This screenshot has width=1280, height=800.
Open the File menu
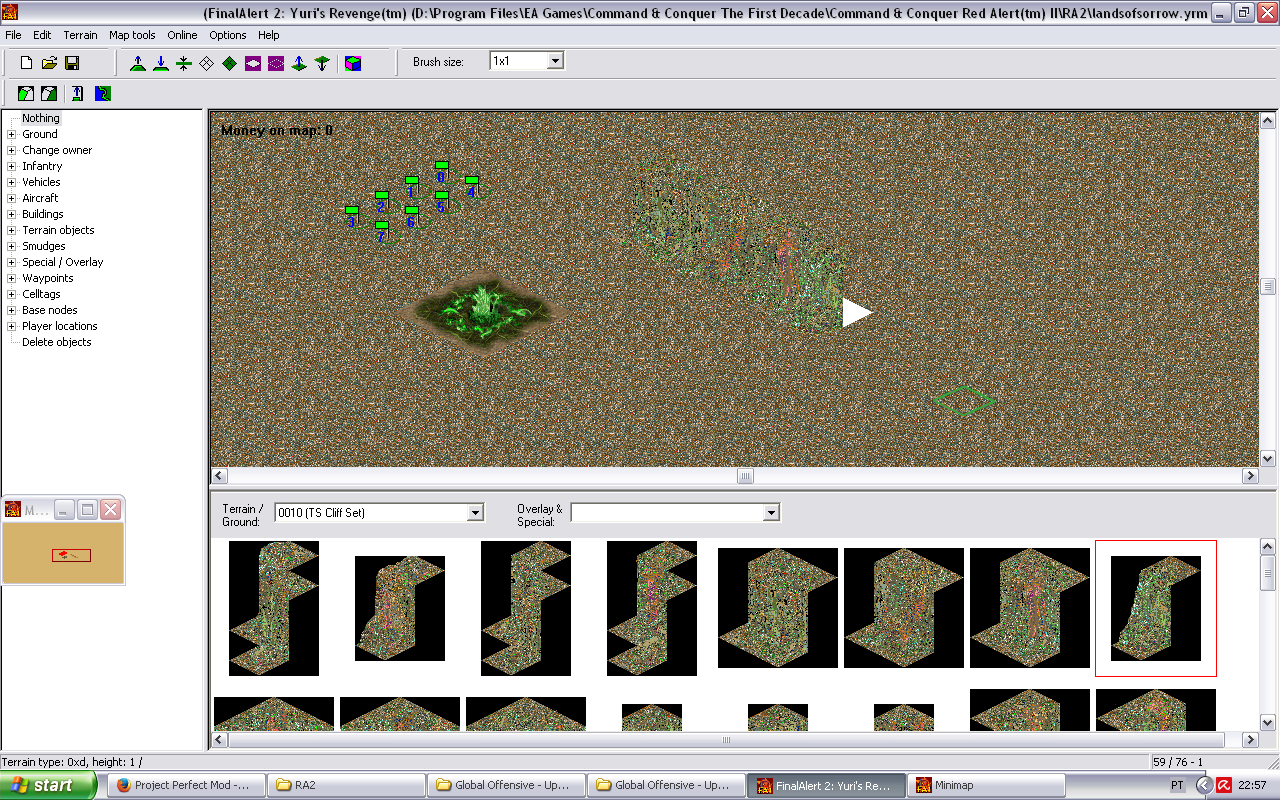tap(13, 35)
